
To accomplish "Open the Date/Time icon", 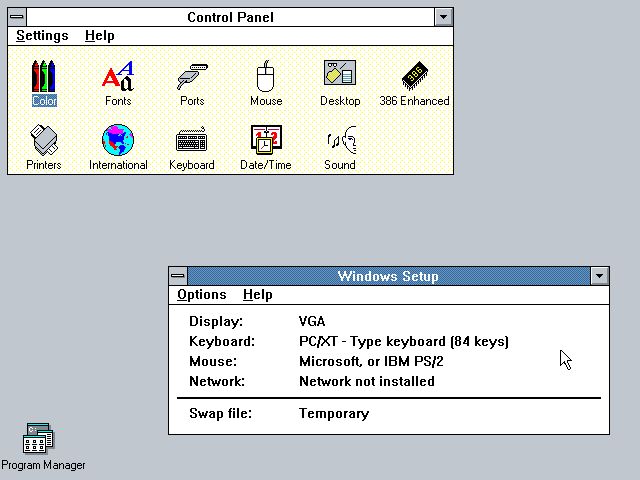I will [x=266, y=140].
